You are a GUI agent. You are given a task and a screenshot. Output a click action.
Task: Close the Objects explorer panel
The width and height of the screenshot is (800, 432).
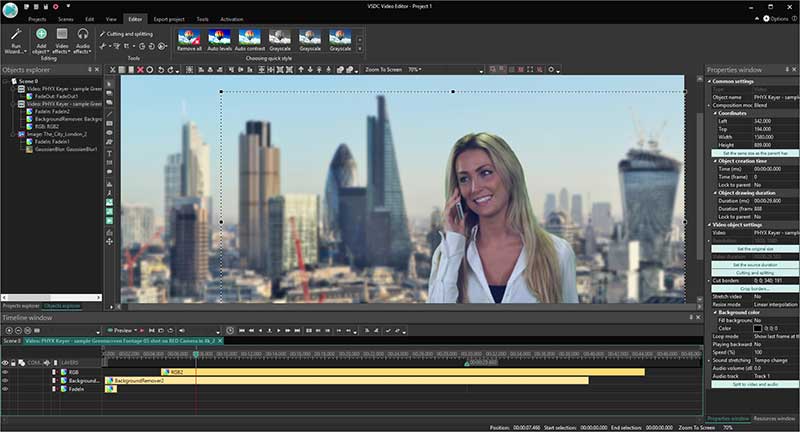tap(97, 69)
